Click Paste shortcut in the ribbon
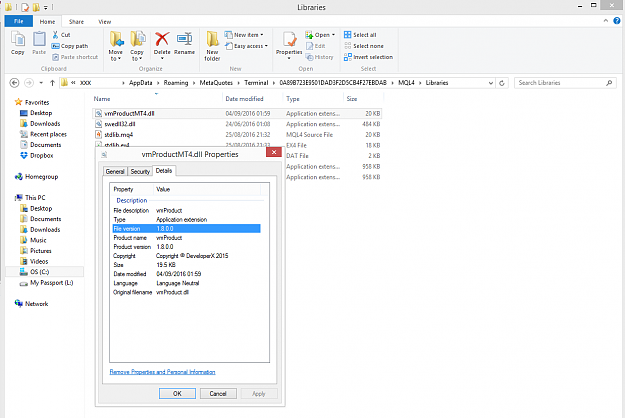 75,57
